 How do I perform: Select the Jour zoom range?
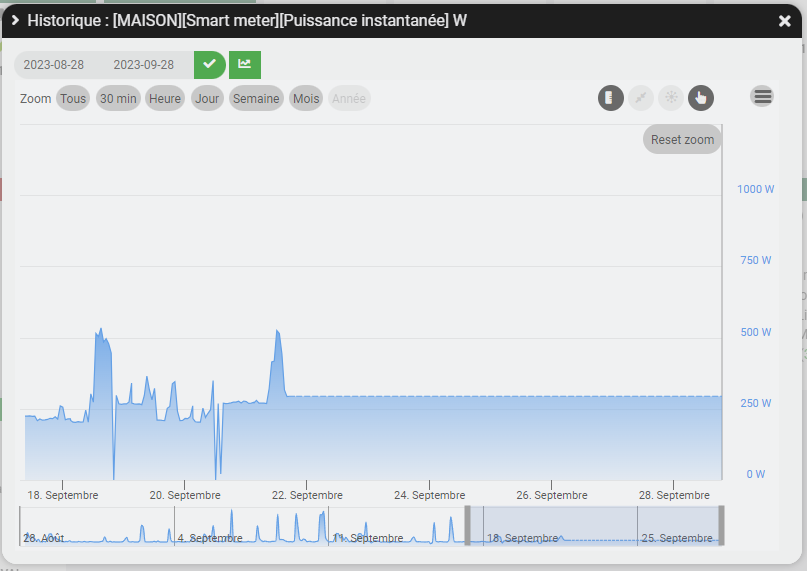click(207, 98)
